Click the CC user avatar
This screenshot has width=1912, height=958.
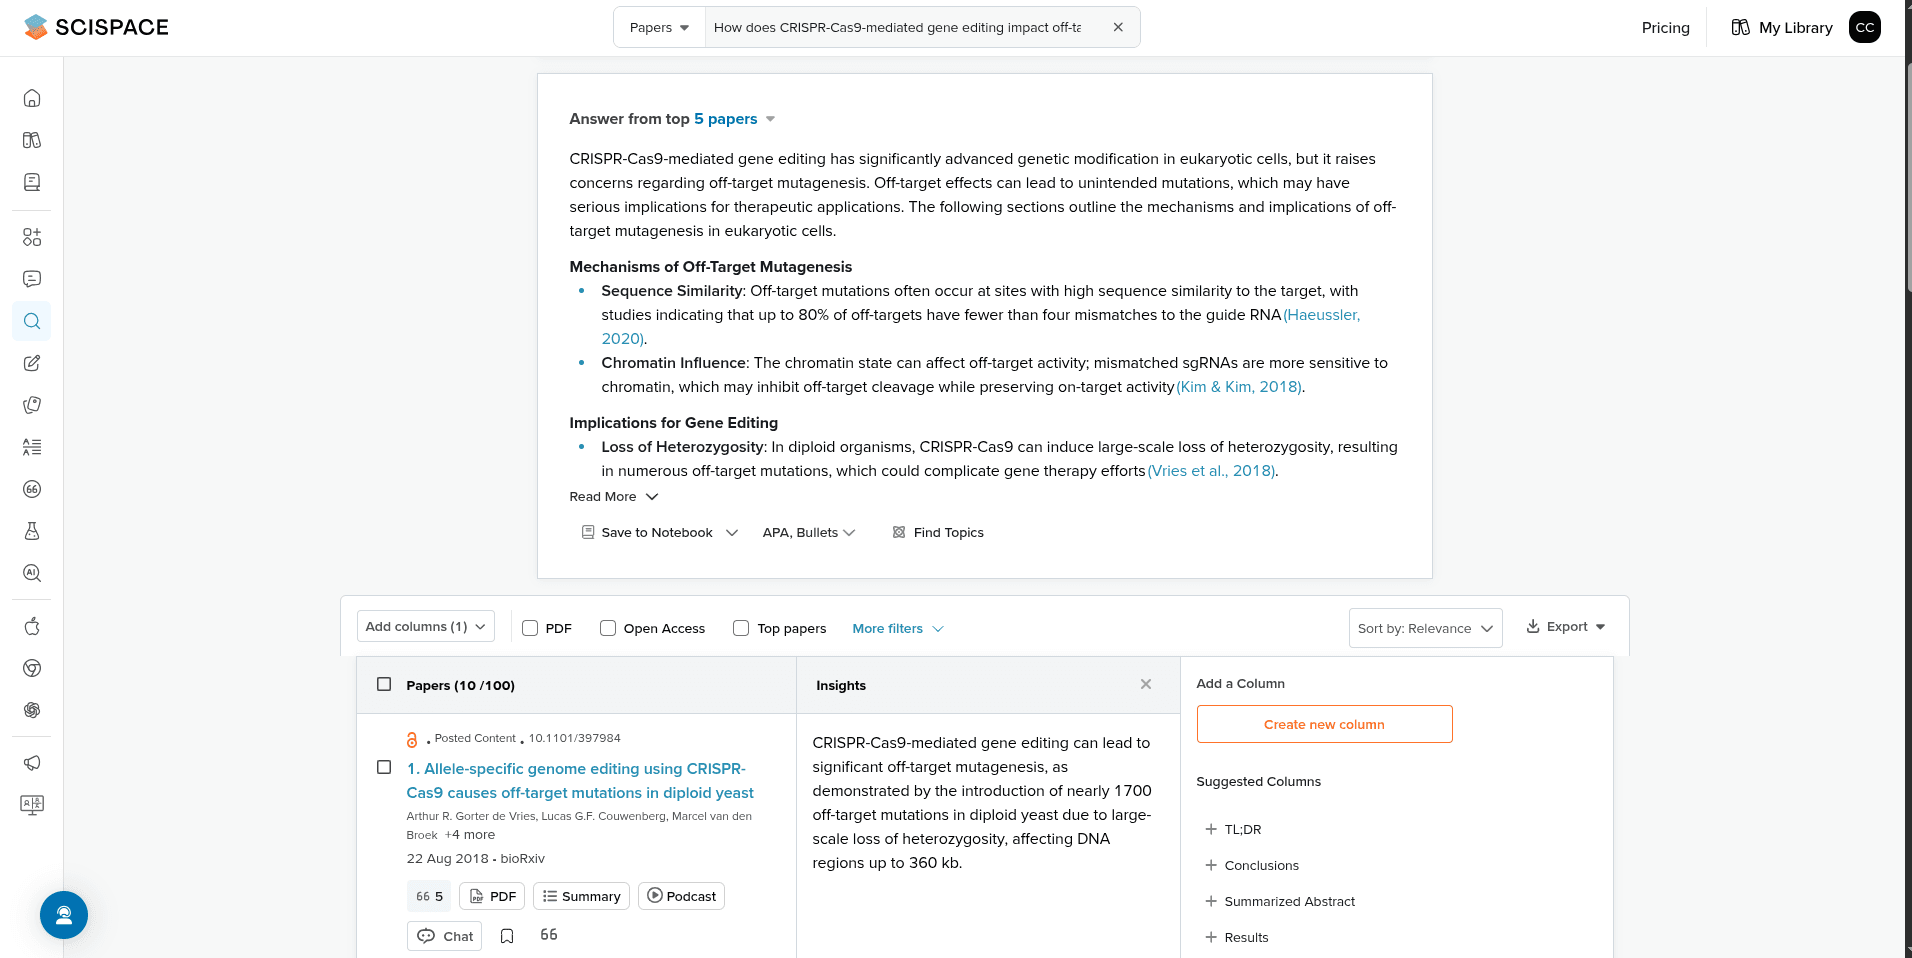click(x=1865, y=28)
